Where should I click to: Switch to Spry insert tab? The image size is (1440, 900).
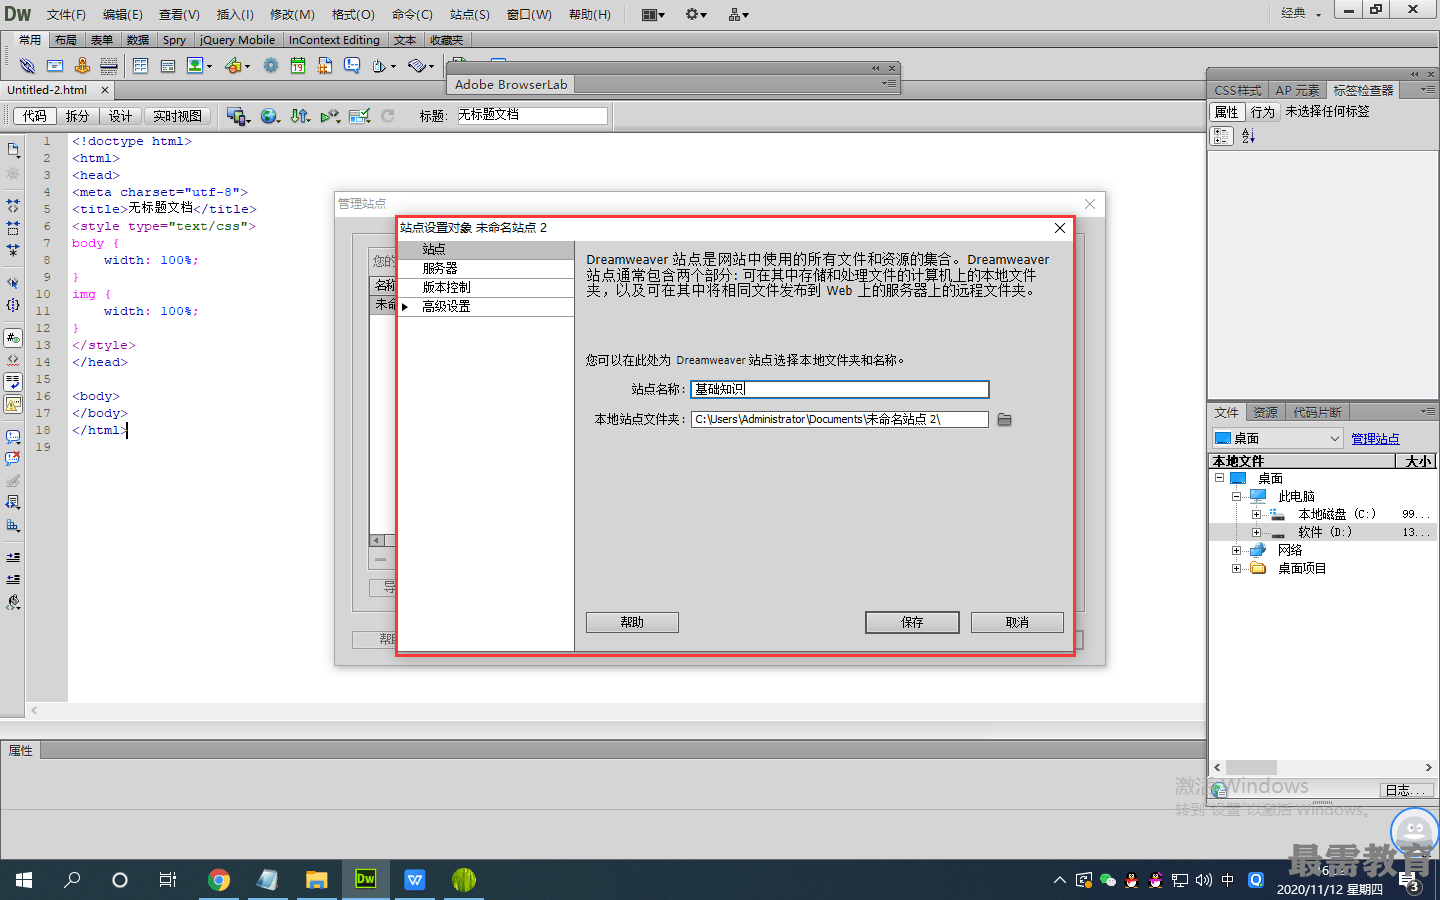[x=174, y=40]
